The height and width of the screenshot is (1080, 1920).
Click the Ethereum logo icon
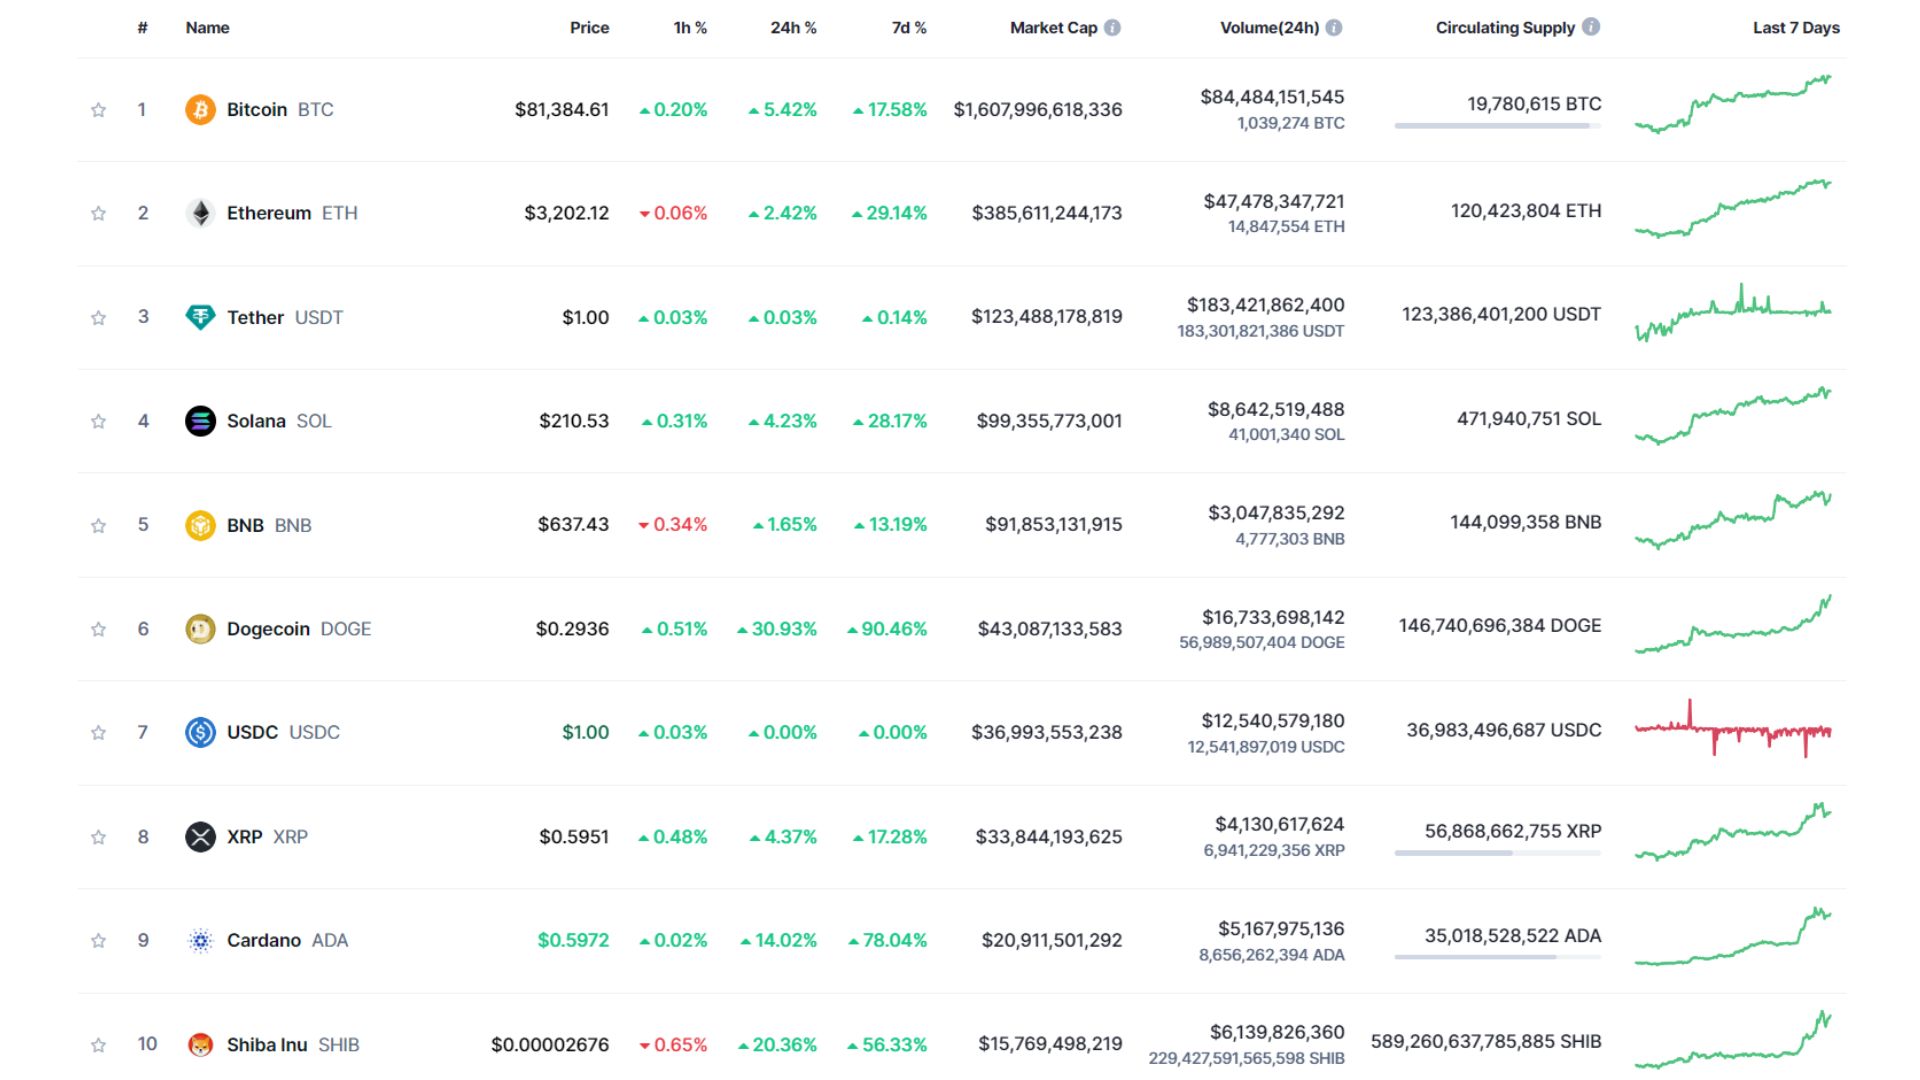tap(201, 213)
